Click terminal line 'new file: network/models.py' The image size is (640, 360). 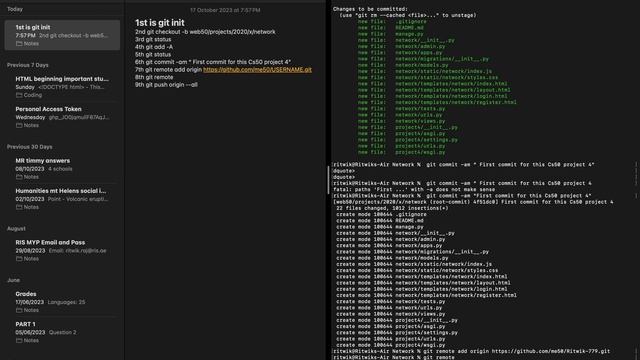click(403, 65)
